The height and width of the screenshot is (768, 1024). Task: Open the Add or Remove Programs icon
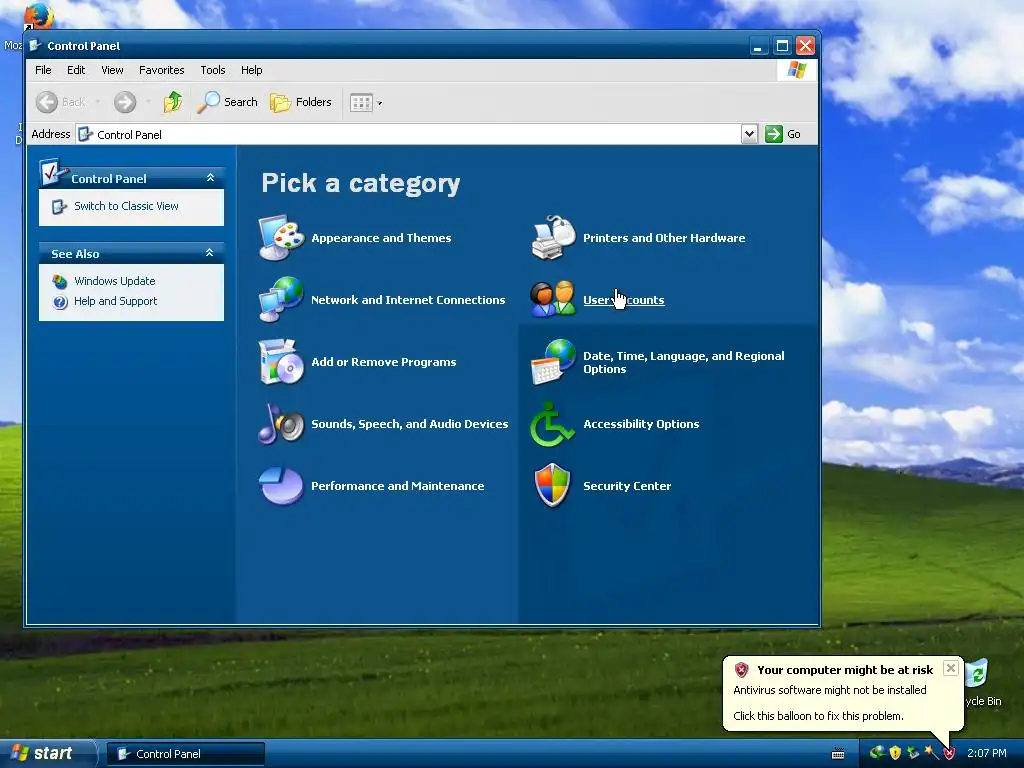click(281, 361)
